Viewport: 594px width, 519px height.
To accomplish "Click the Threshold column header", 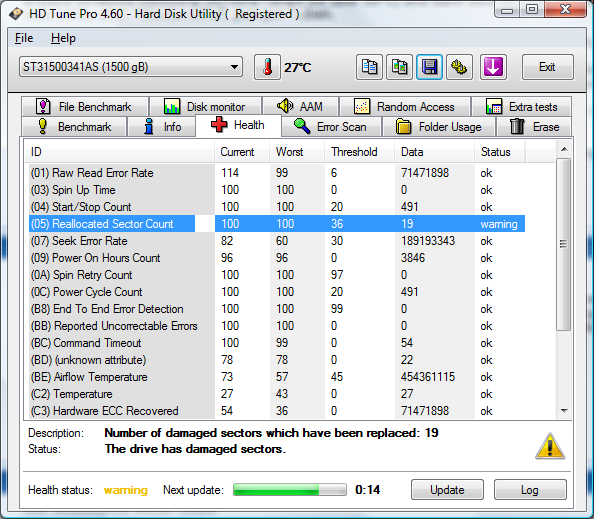I will tap(359, 152).
